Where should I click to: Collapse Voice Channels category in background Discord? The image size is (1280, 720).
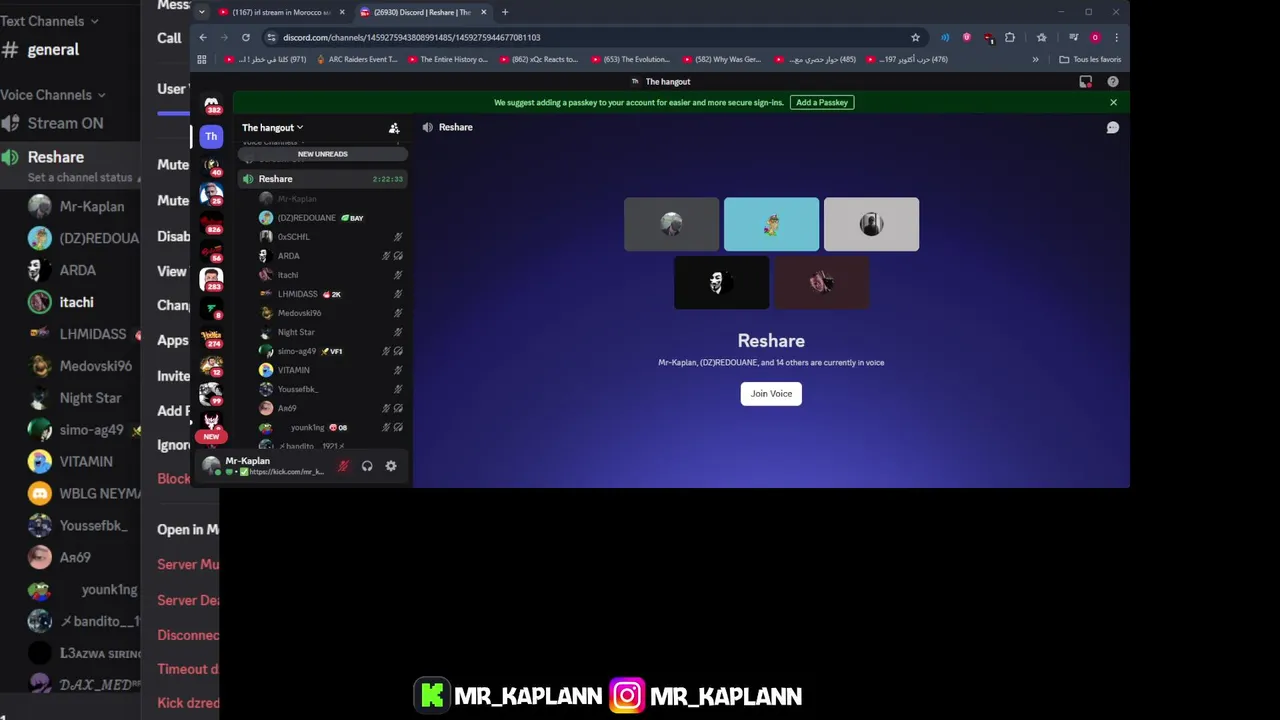53,95
